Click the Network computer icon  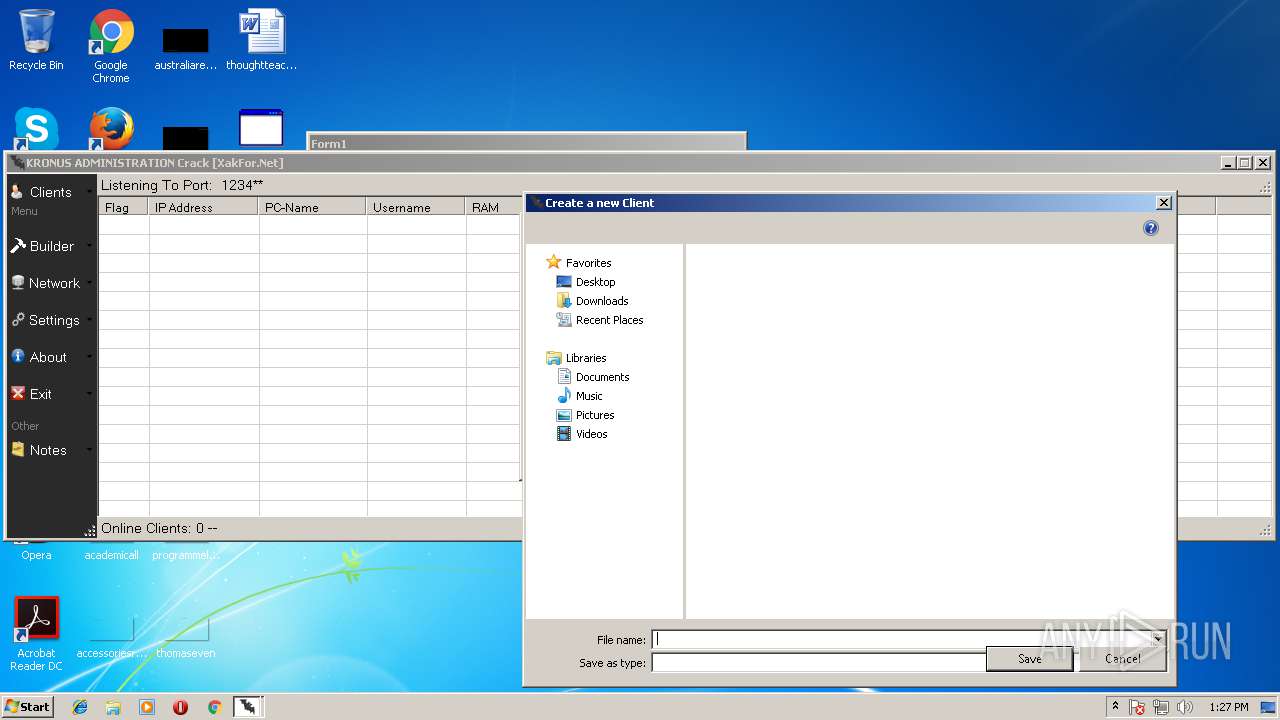tap(17, 282)
